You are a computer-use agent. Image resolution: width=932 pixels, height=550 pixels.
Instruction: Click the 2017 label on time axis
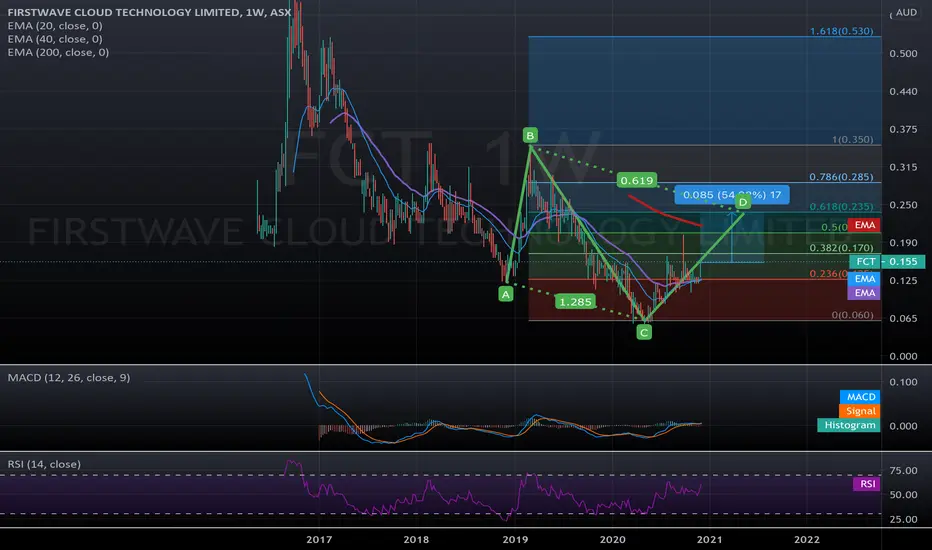319,540
